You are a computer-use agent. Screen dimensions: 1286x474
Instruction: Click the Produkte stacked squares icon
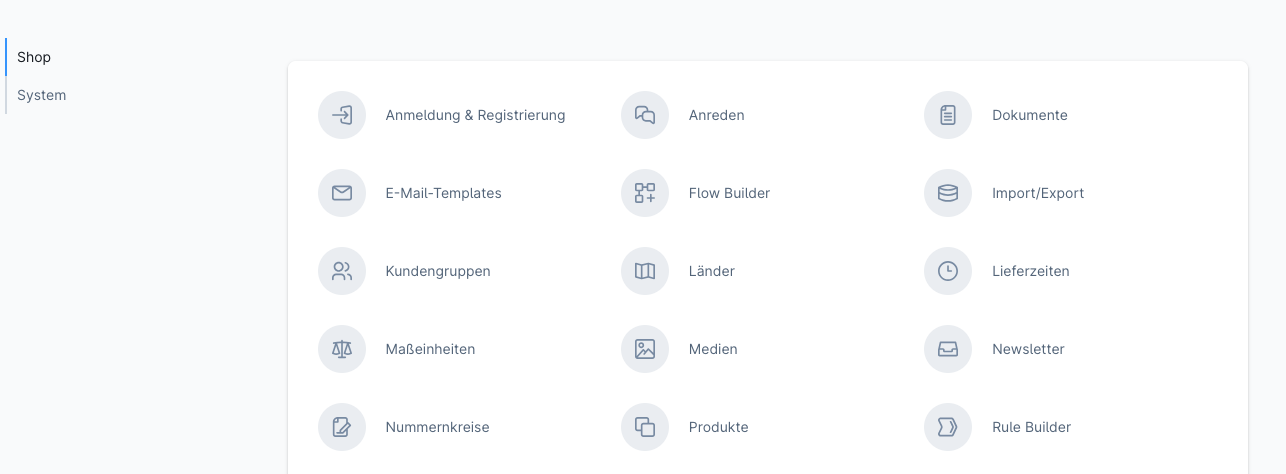[645, 427]
